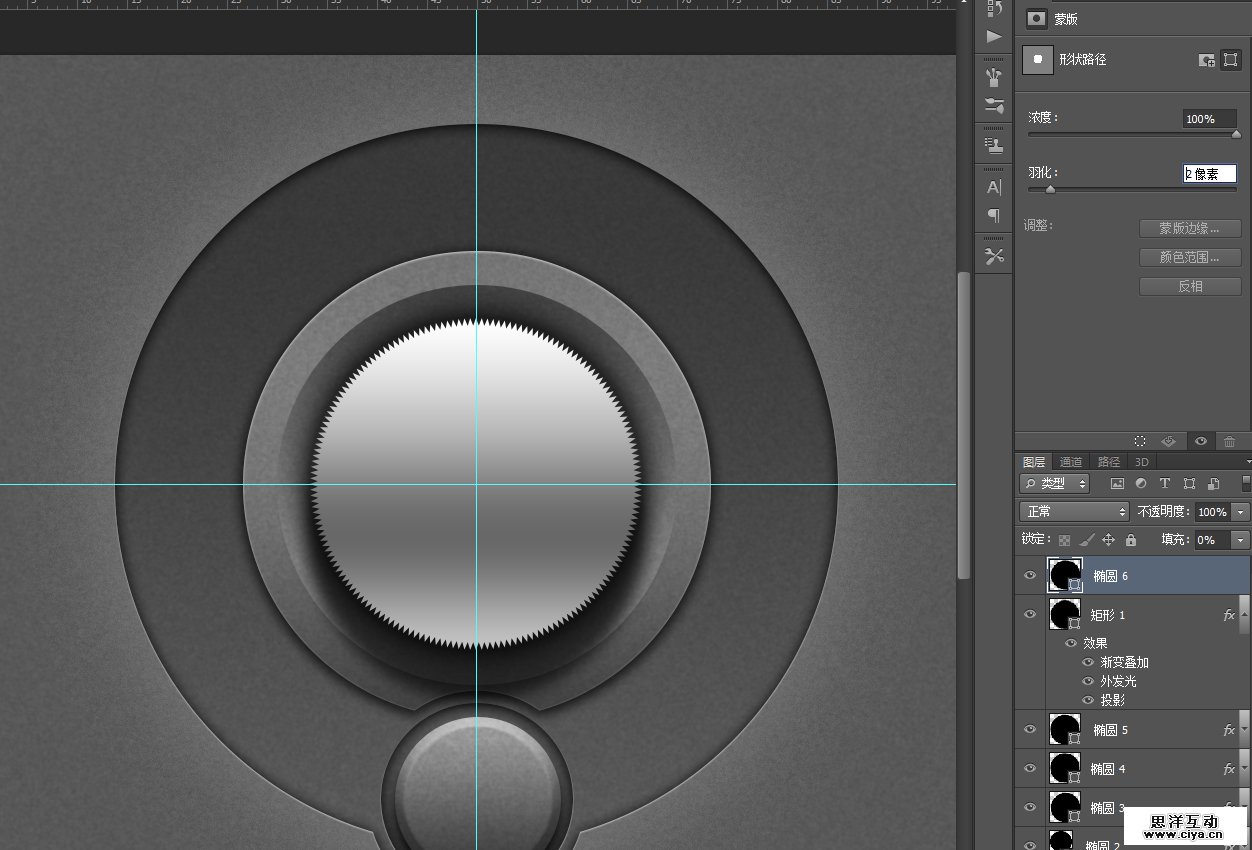
Task: Filter layers by text type icon
Action: pos(1165,484)
